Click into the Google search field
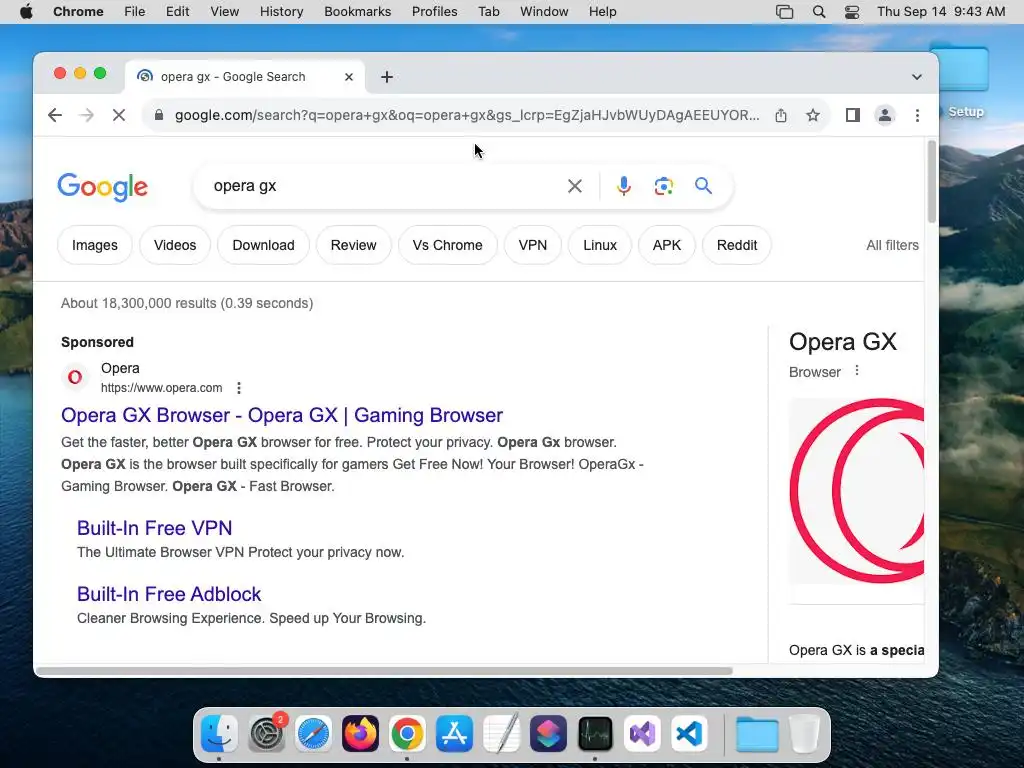 click(x=385, y=186)
